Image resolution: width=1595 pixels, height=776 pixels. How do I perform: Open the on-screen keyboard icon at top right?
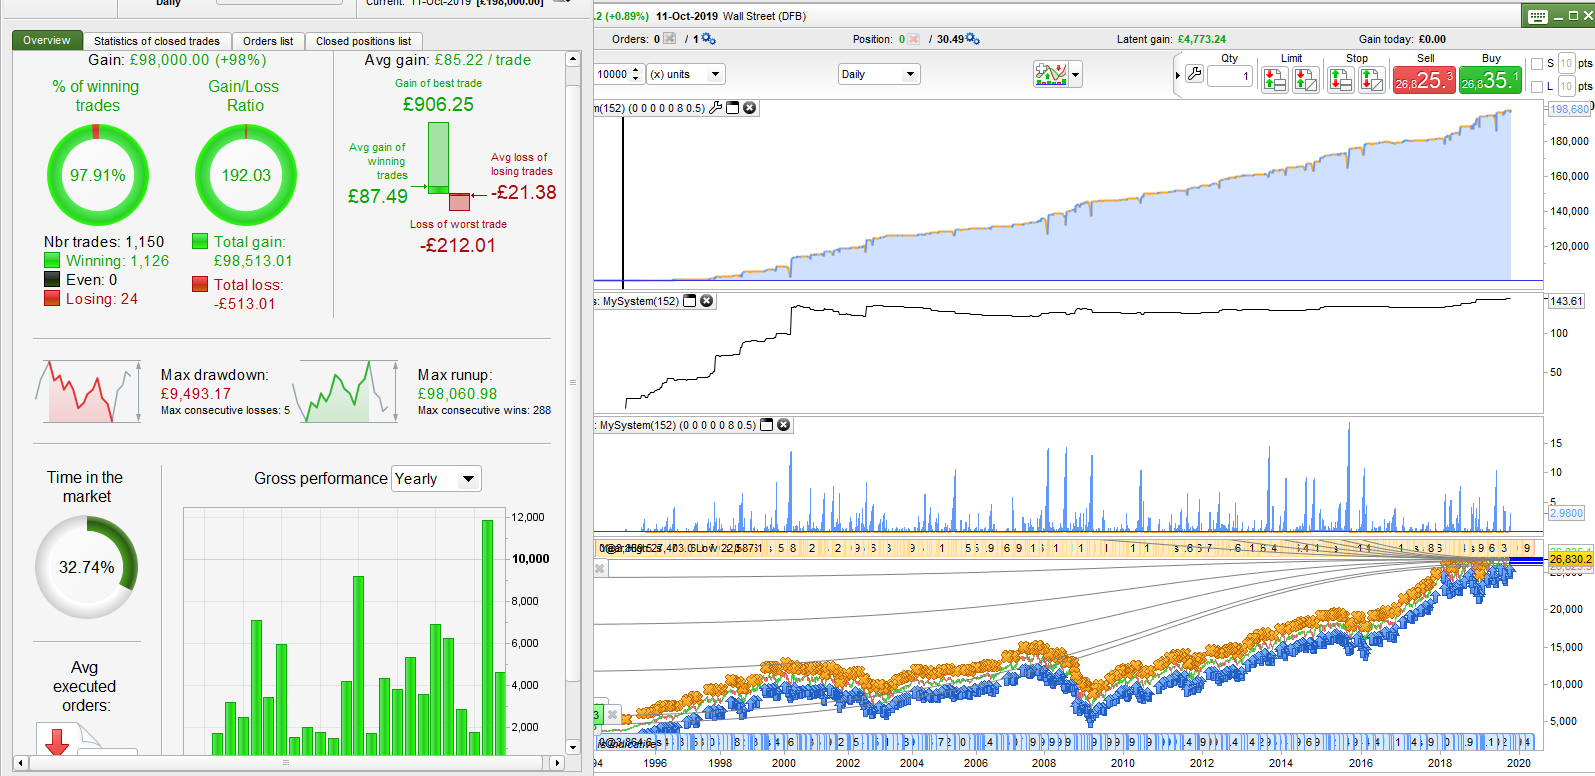coord(1538,16)
